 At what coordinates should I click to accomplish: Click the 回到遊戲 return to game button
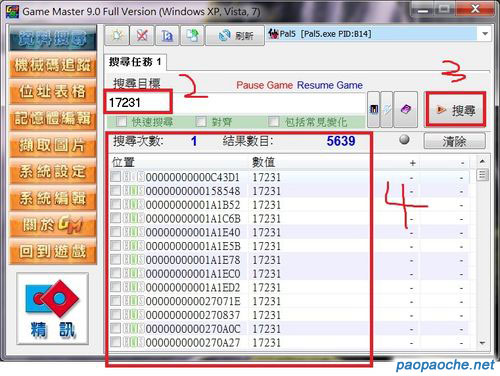53,251
